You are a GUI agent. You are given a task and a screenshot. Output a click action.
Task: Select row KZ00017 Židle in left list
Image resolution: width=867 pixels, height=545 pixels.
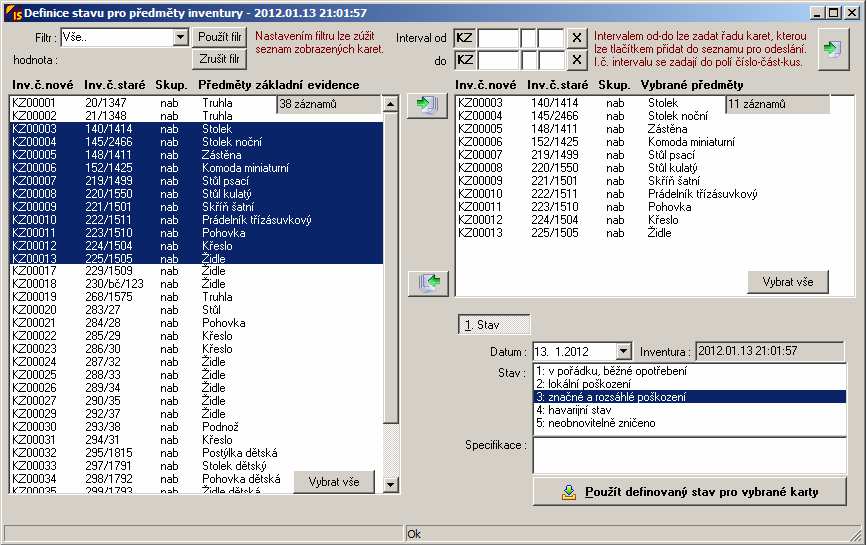[x=196, y=271]
